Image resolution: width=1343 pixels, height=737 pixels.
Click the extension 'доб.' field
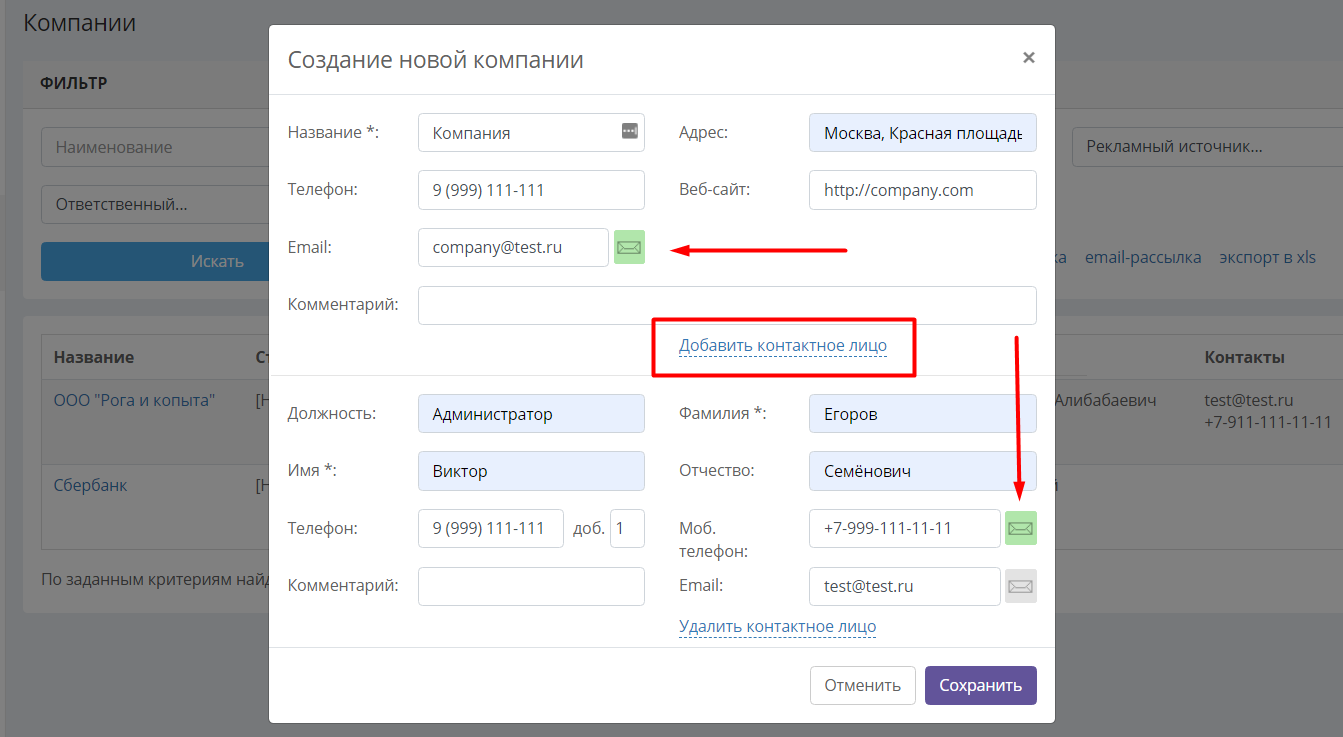point(627,528)
